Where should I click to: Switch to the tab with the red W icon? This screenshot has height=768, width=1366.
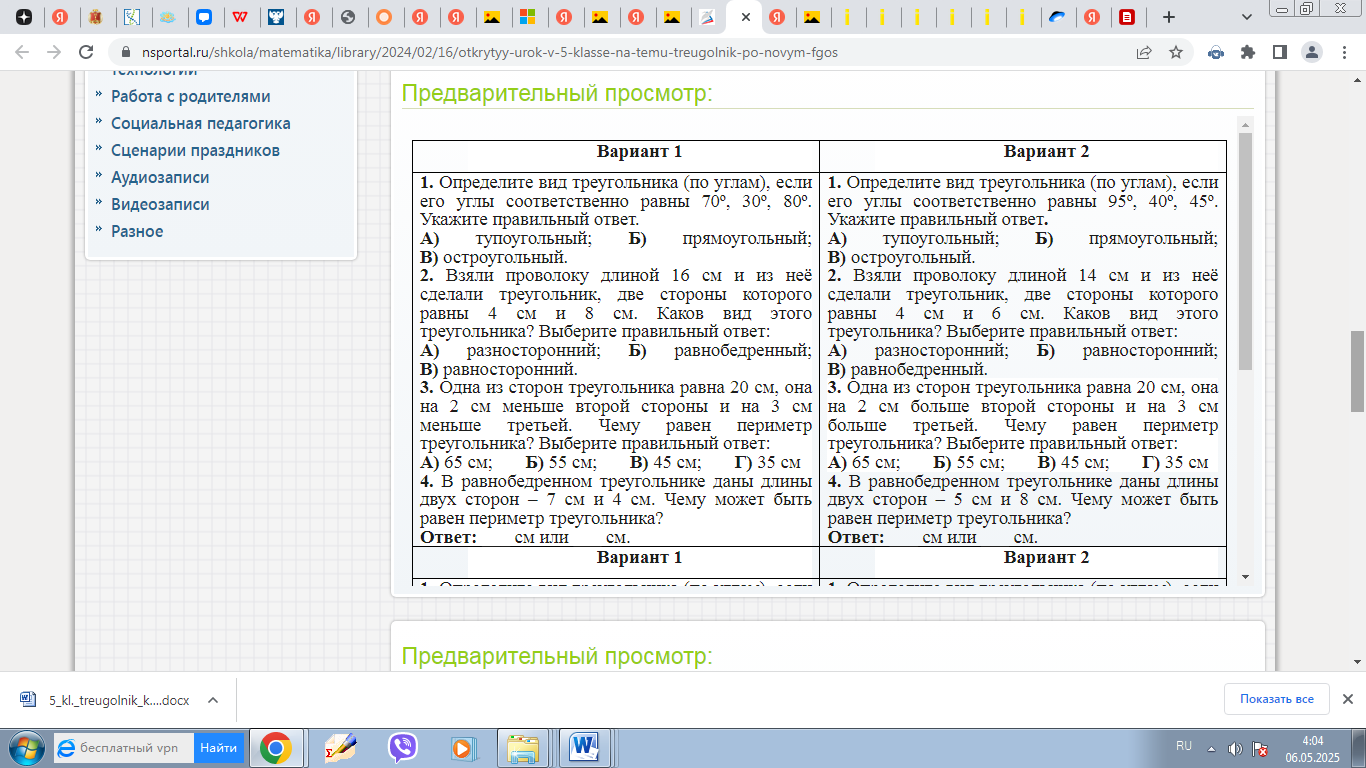240,17
